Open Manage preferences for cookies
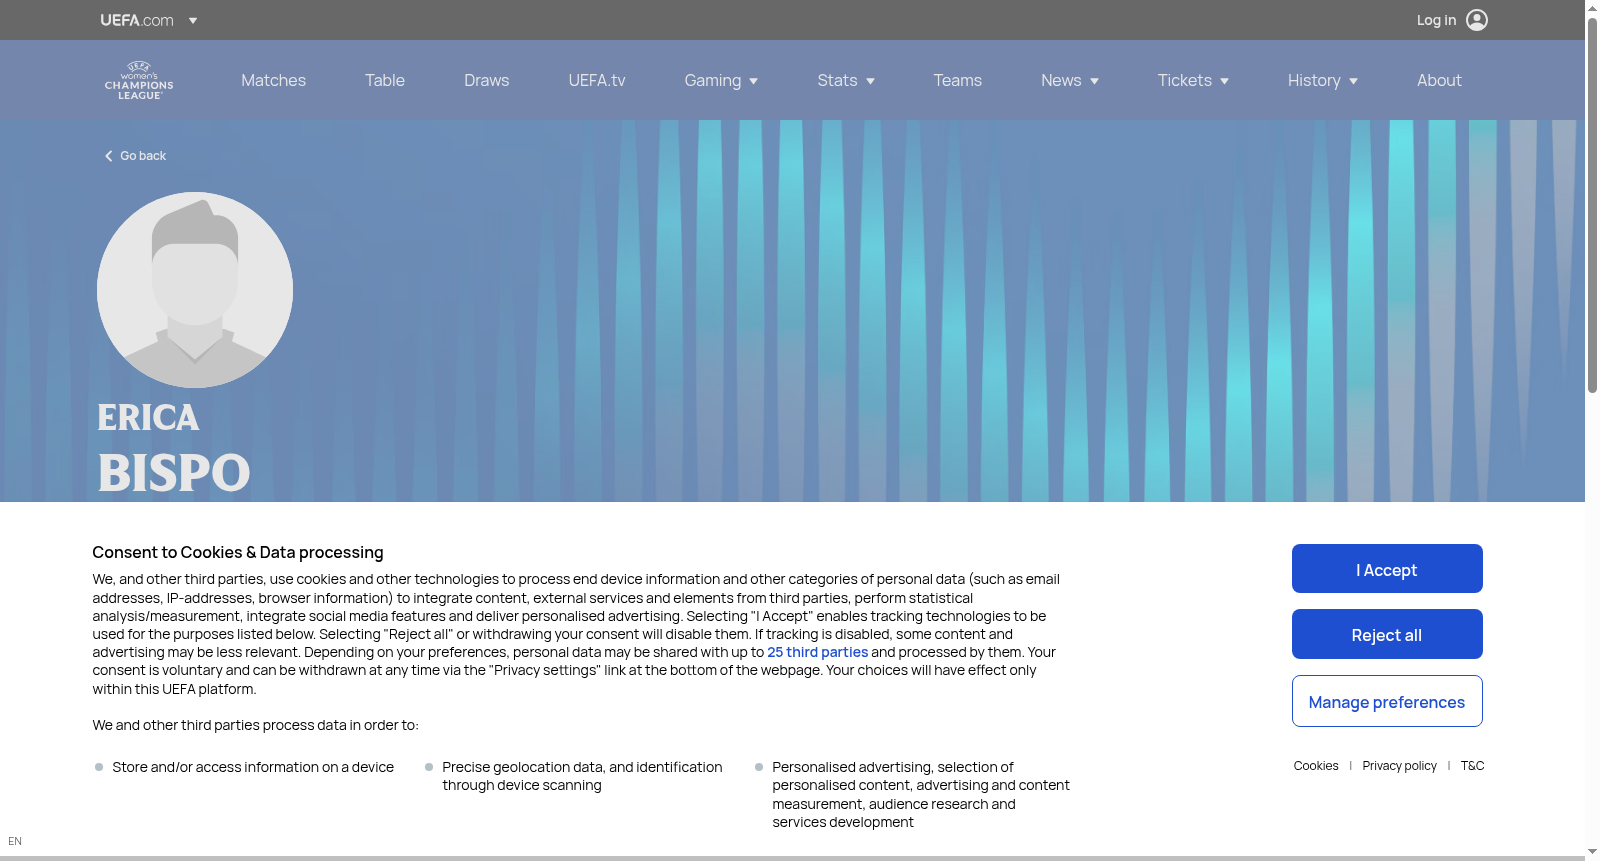The height and width of the screenshot is (861, 1600). pos(1387,701)
